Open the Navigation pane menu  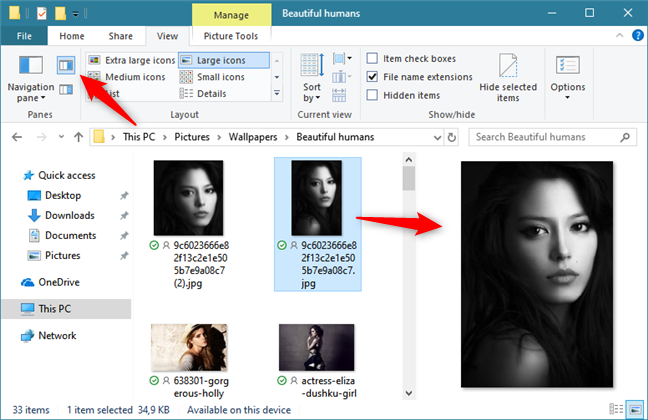pyautogui.click(x=31, y=80)
